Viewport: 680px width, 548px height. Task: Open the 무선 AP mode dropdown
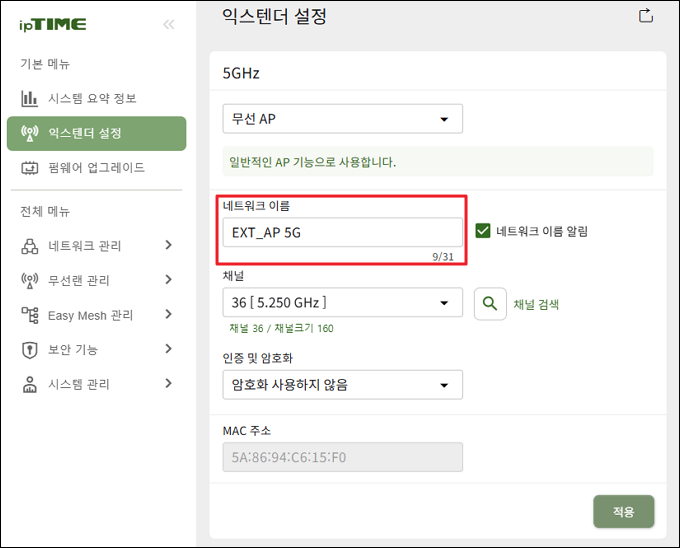tap(343, 119)
